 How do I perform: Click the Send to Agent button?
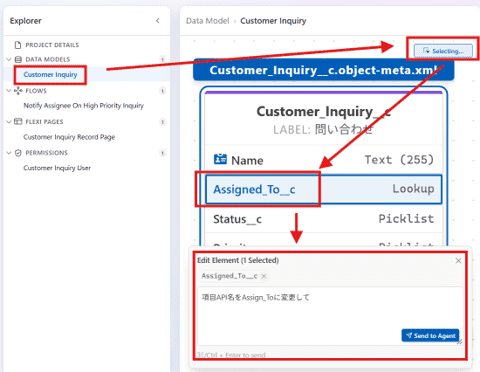pos(430,335)
